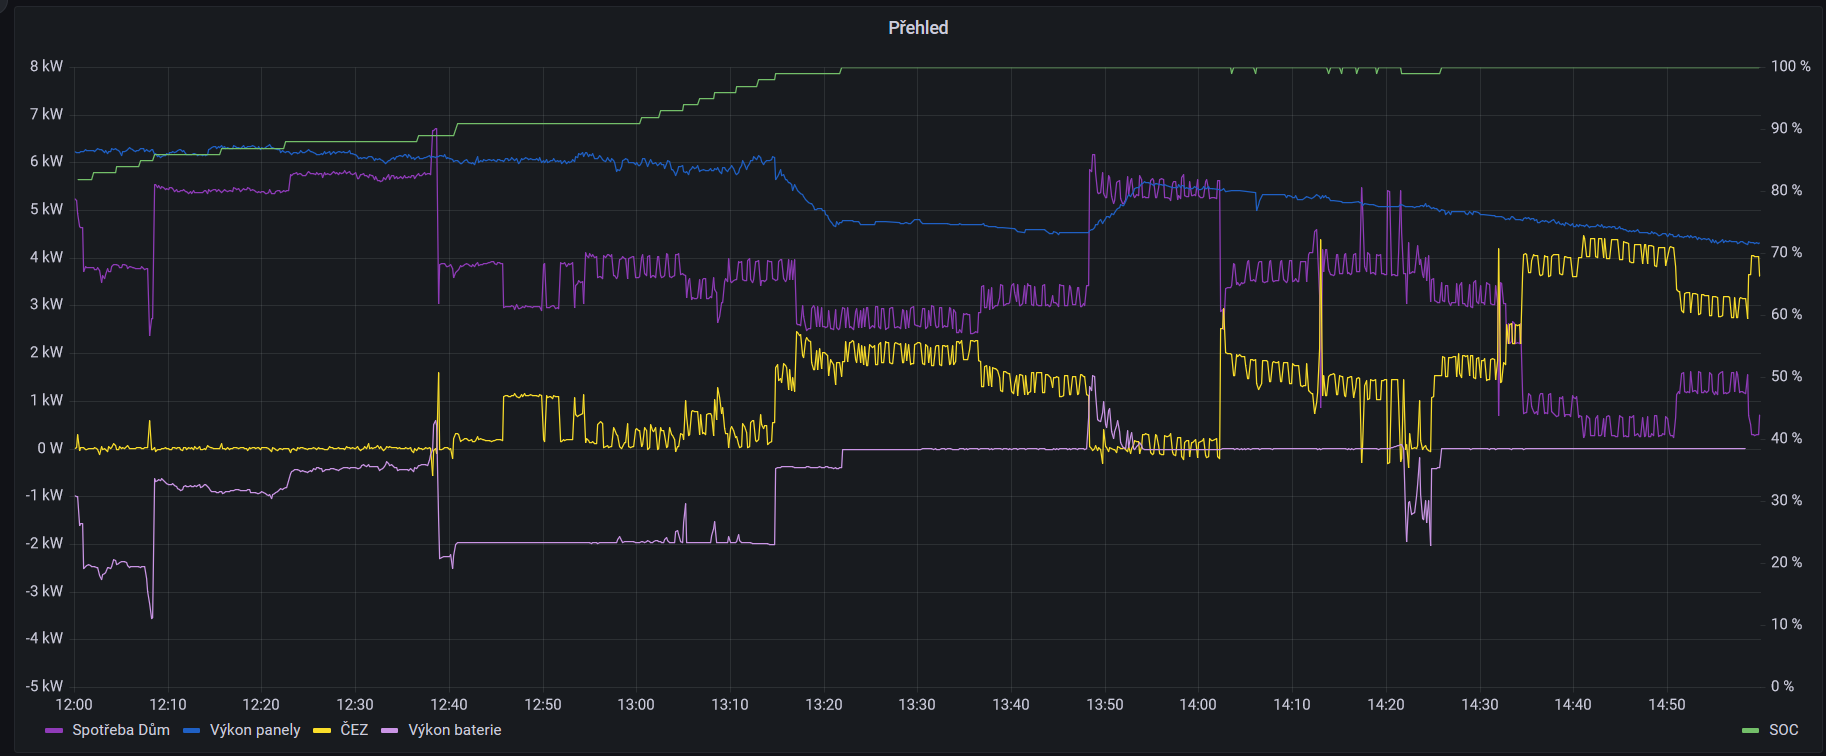The height and width of the screenshot is (756, 1826).
Task: Click the 12:20 time axis label
Action: pyautogui.click(x=261, y=705)
